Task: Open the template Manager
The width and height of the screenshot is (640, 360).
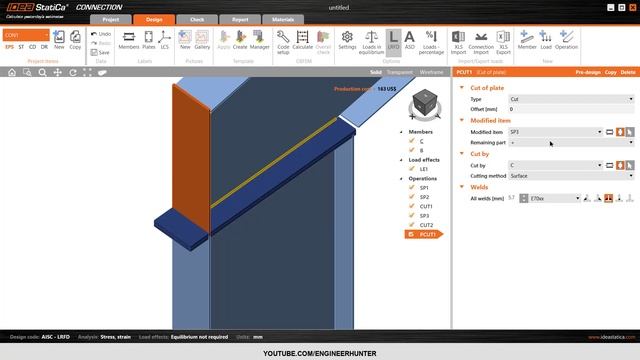Action: coord(259,40)
